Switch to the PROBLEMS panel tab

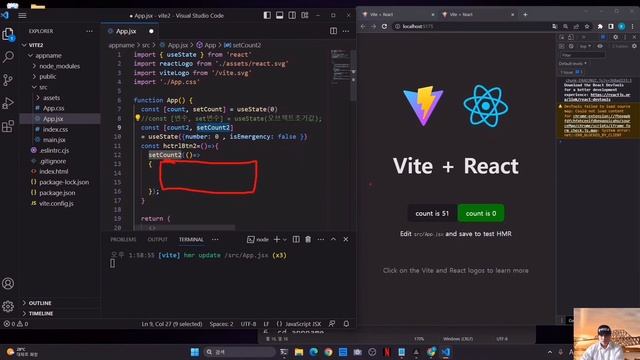pyautogui.click(x=123, y=239)
